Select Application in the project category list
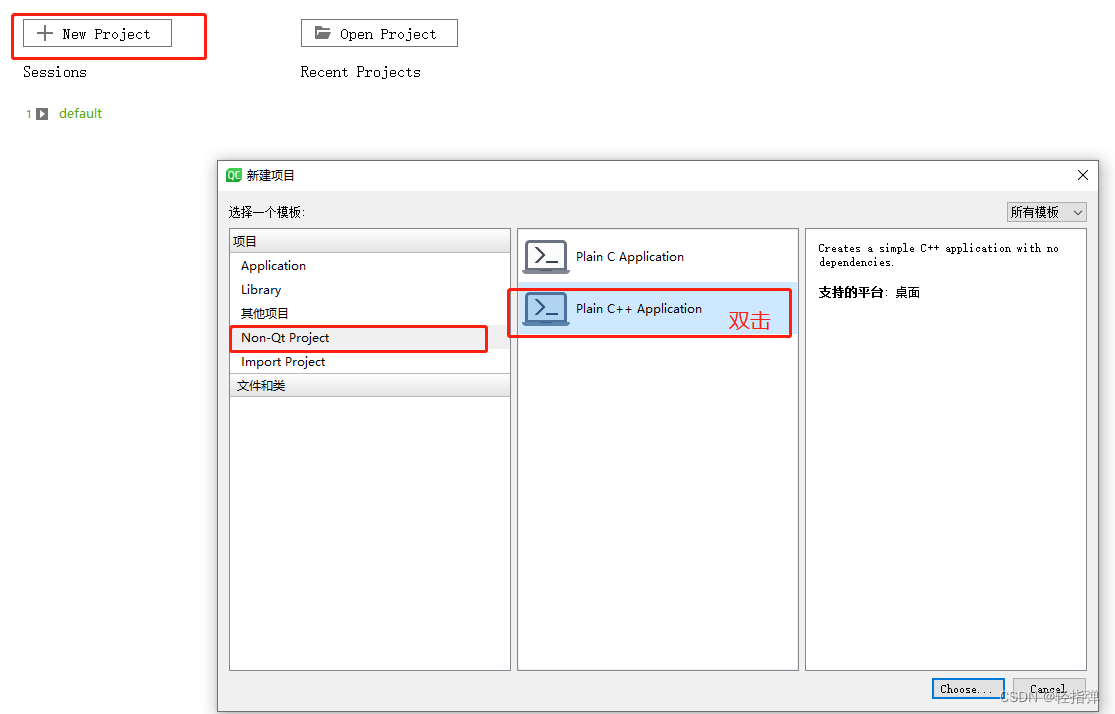The image size is (1115, 714). coord(370,265)
